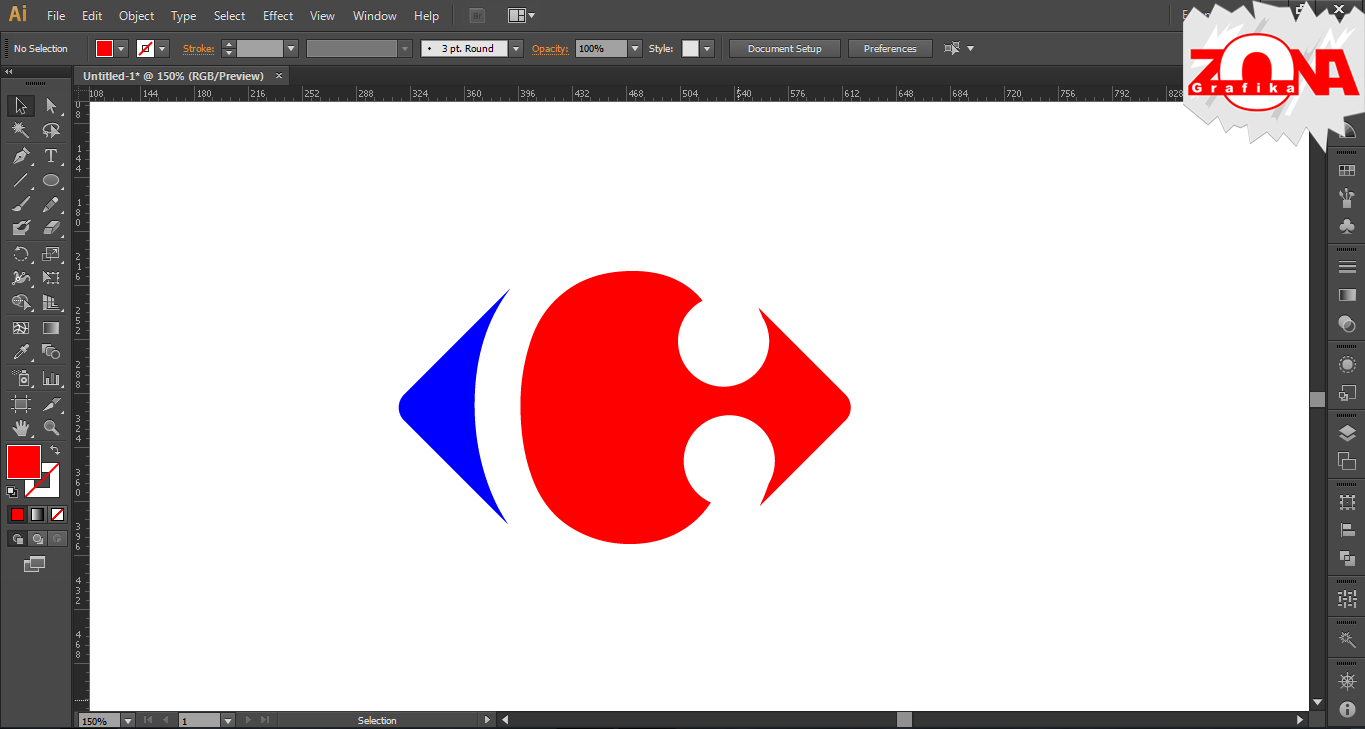Viewport: 1365px width, 729px height.
Task: Swap fill and stroke colors
Action: pos(55,451)
